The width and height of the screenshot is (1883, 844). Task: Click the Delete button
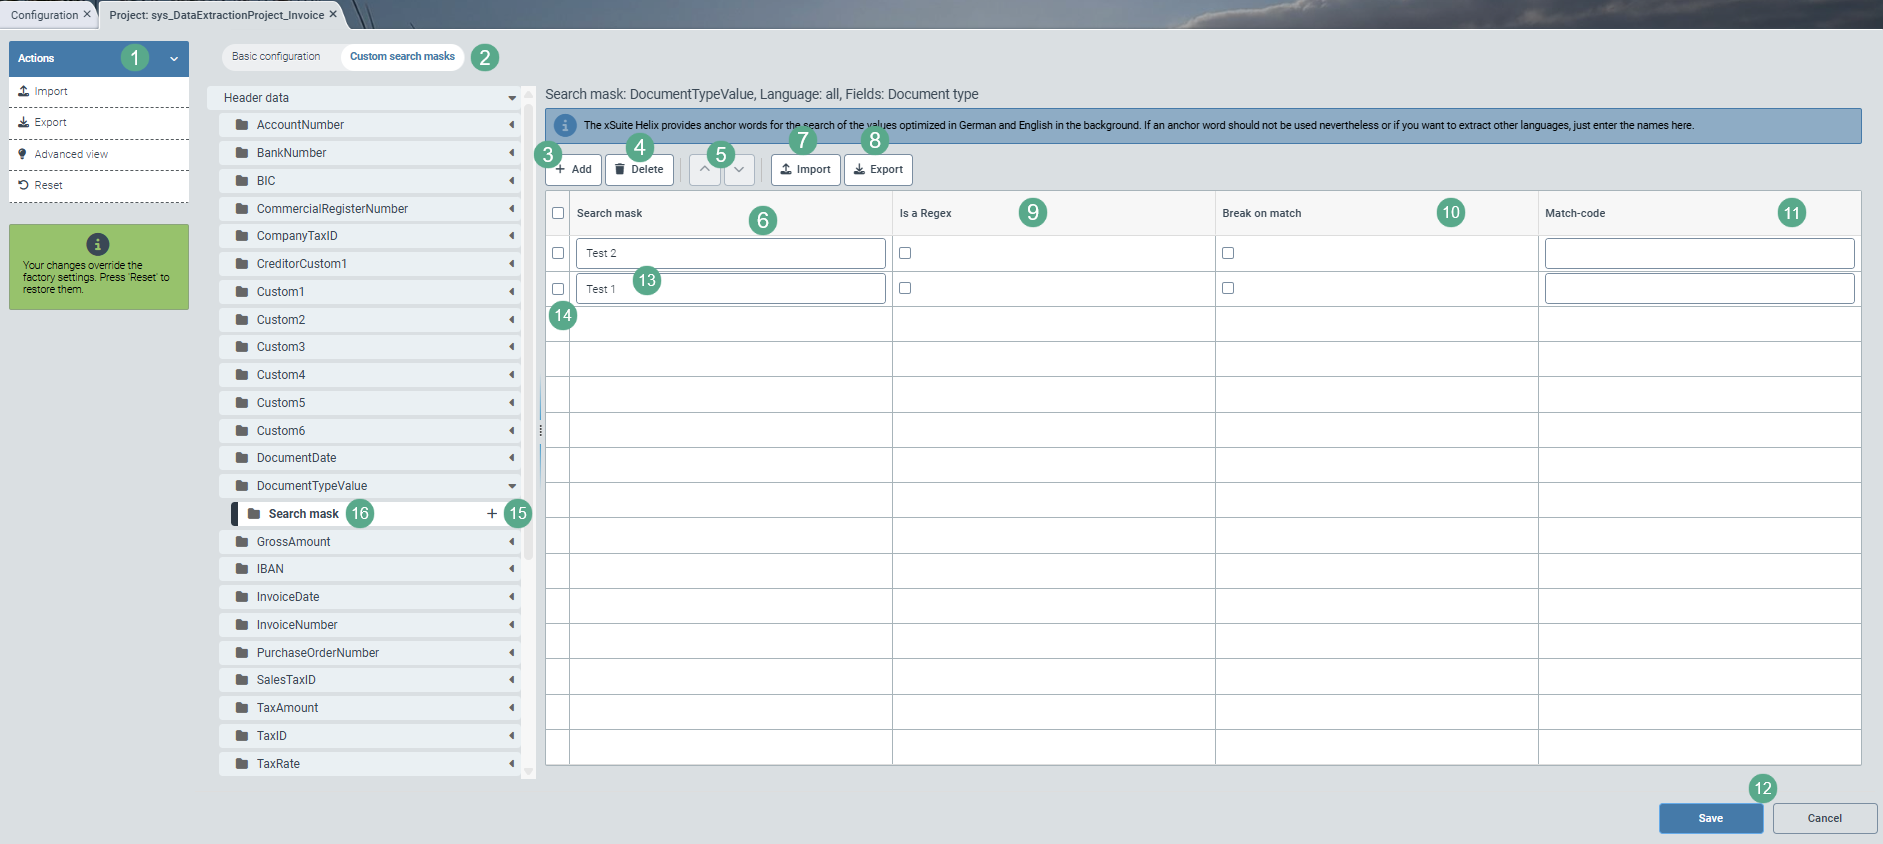[x=639, y=170]
